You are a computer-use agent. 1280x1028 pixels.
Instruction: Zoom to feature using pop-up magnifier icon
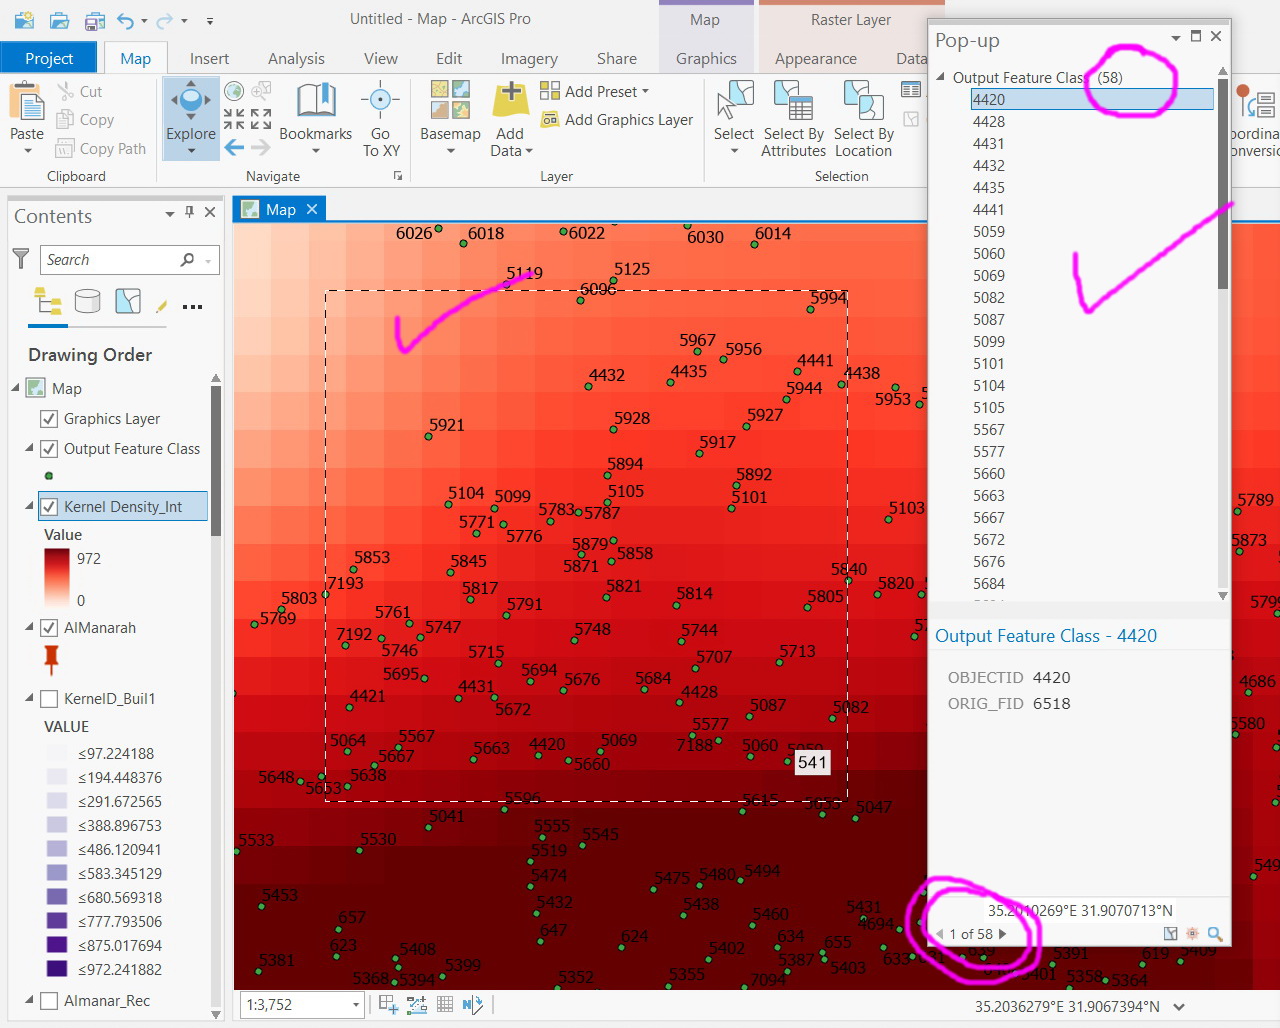1215,933
